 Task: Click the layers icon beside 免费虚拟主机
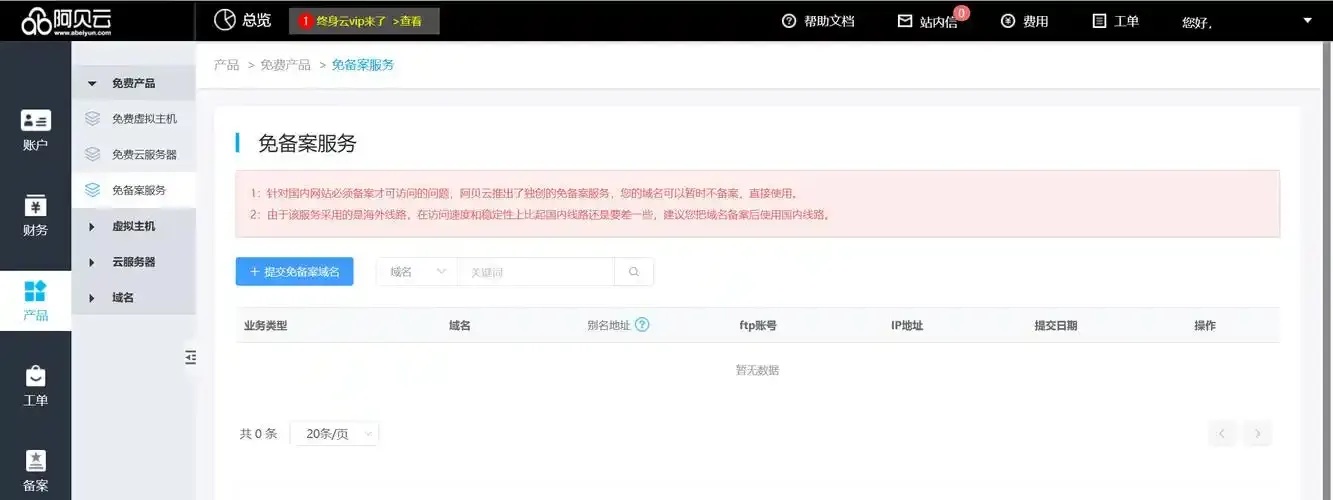coord(92,118)
